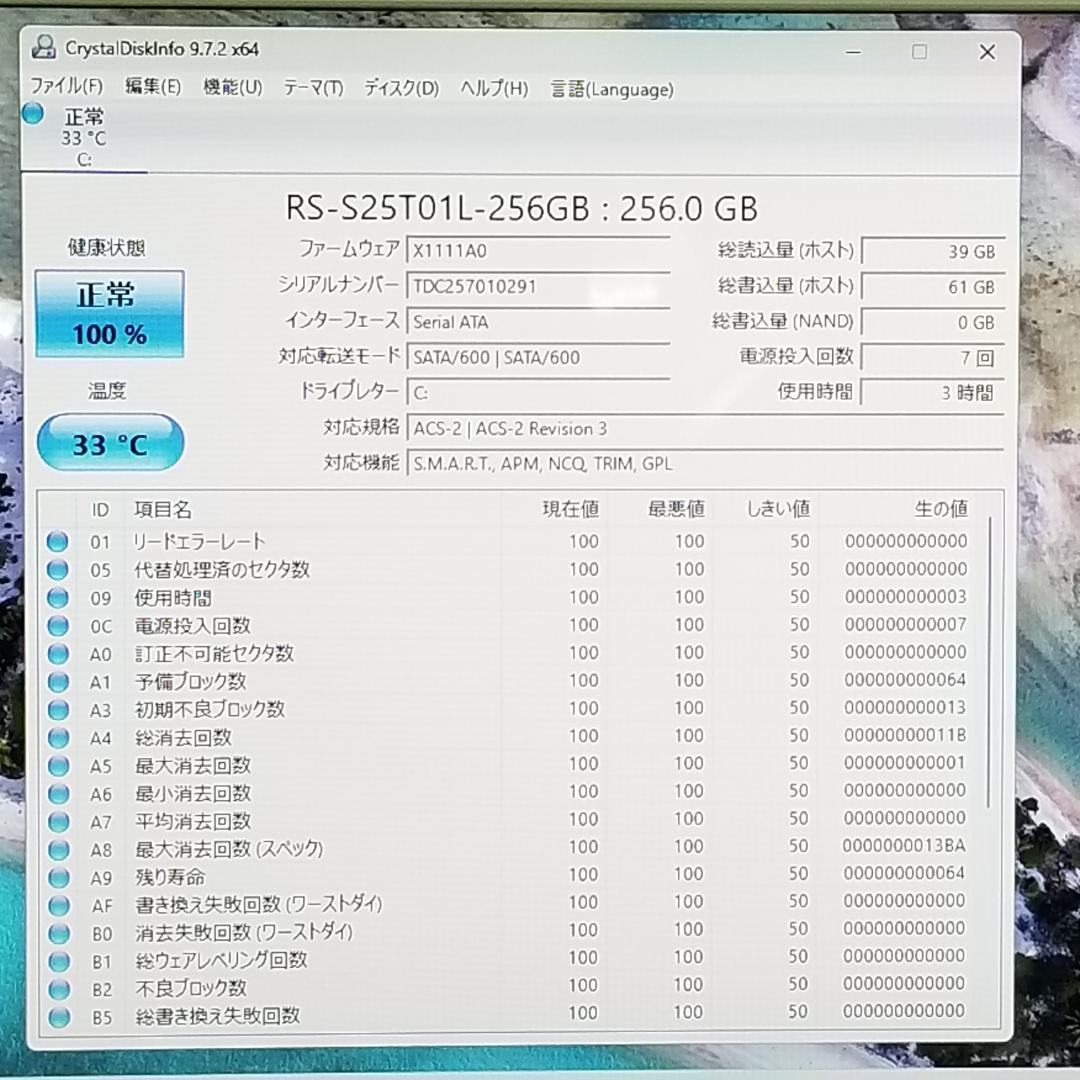This screenshot has height=1080, width=1080.
Task: Open the 編集(E) menu
Action: pos(152,87)
